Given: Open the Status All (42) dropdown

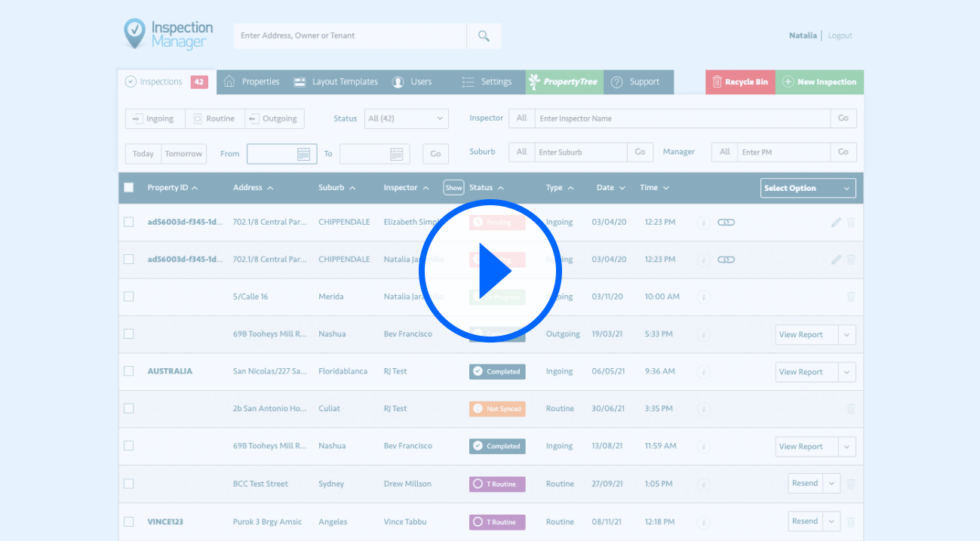Looking at the screenshot, I should tap(405, 118).
